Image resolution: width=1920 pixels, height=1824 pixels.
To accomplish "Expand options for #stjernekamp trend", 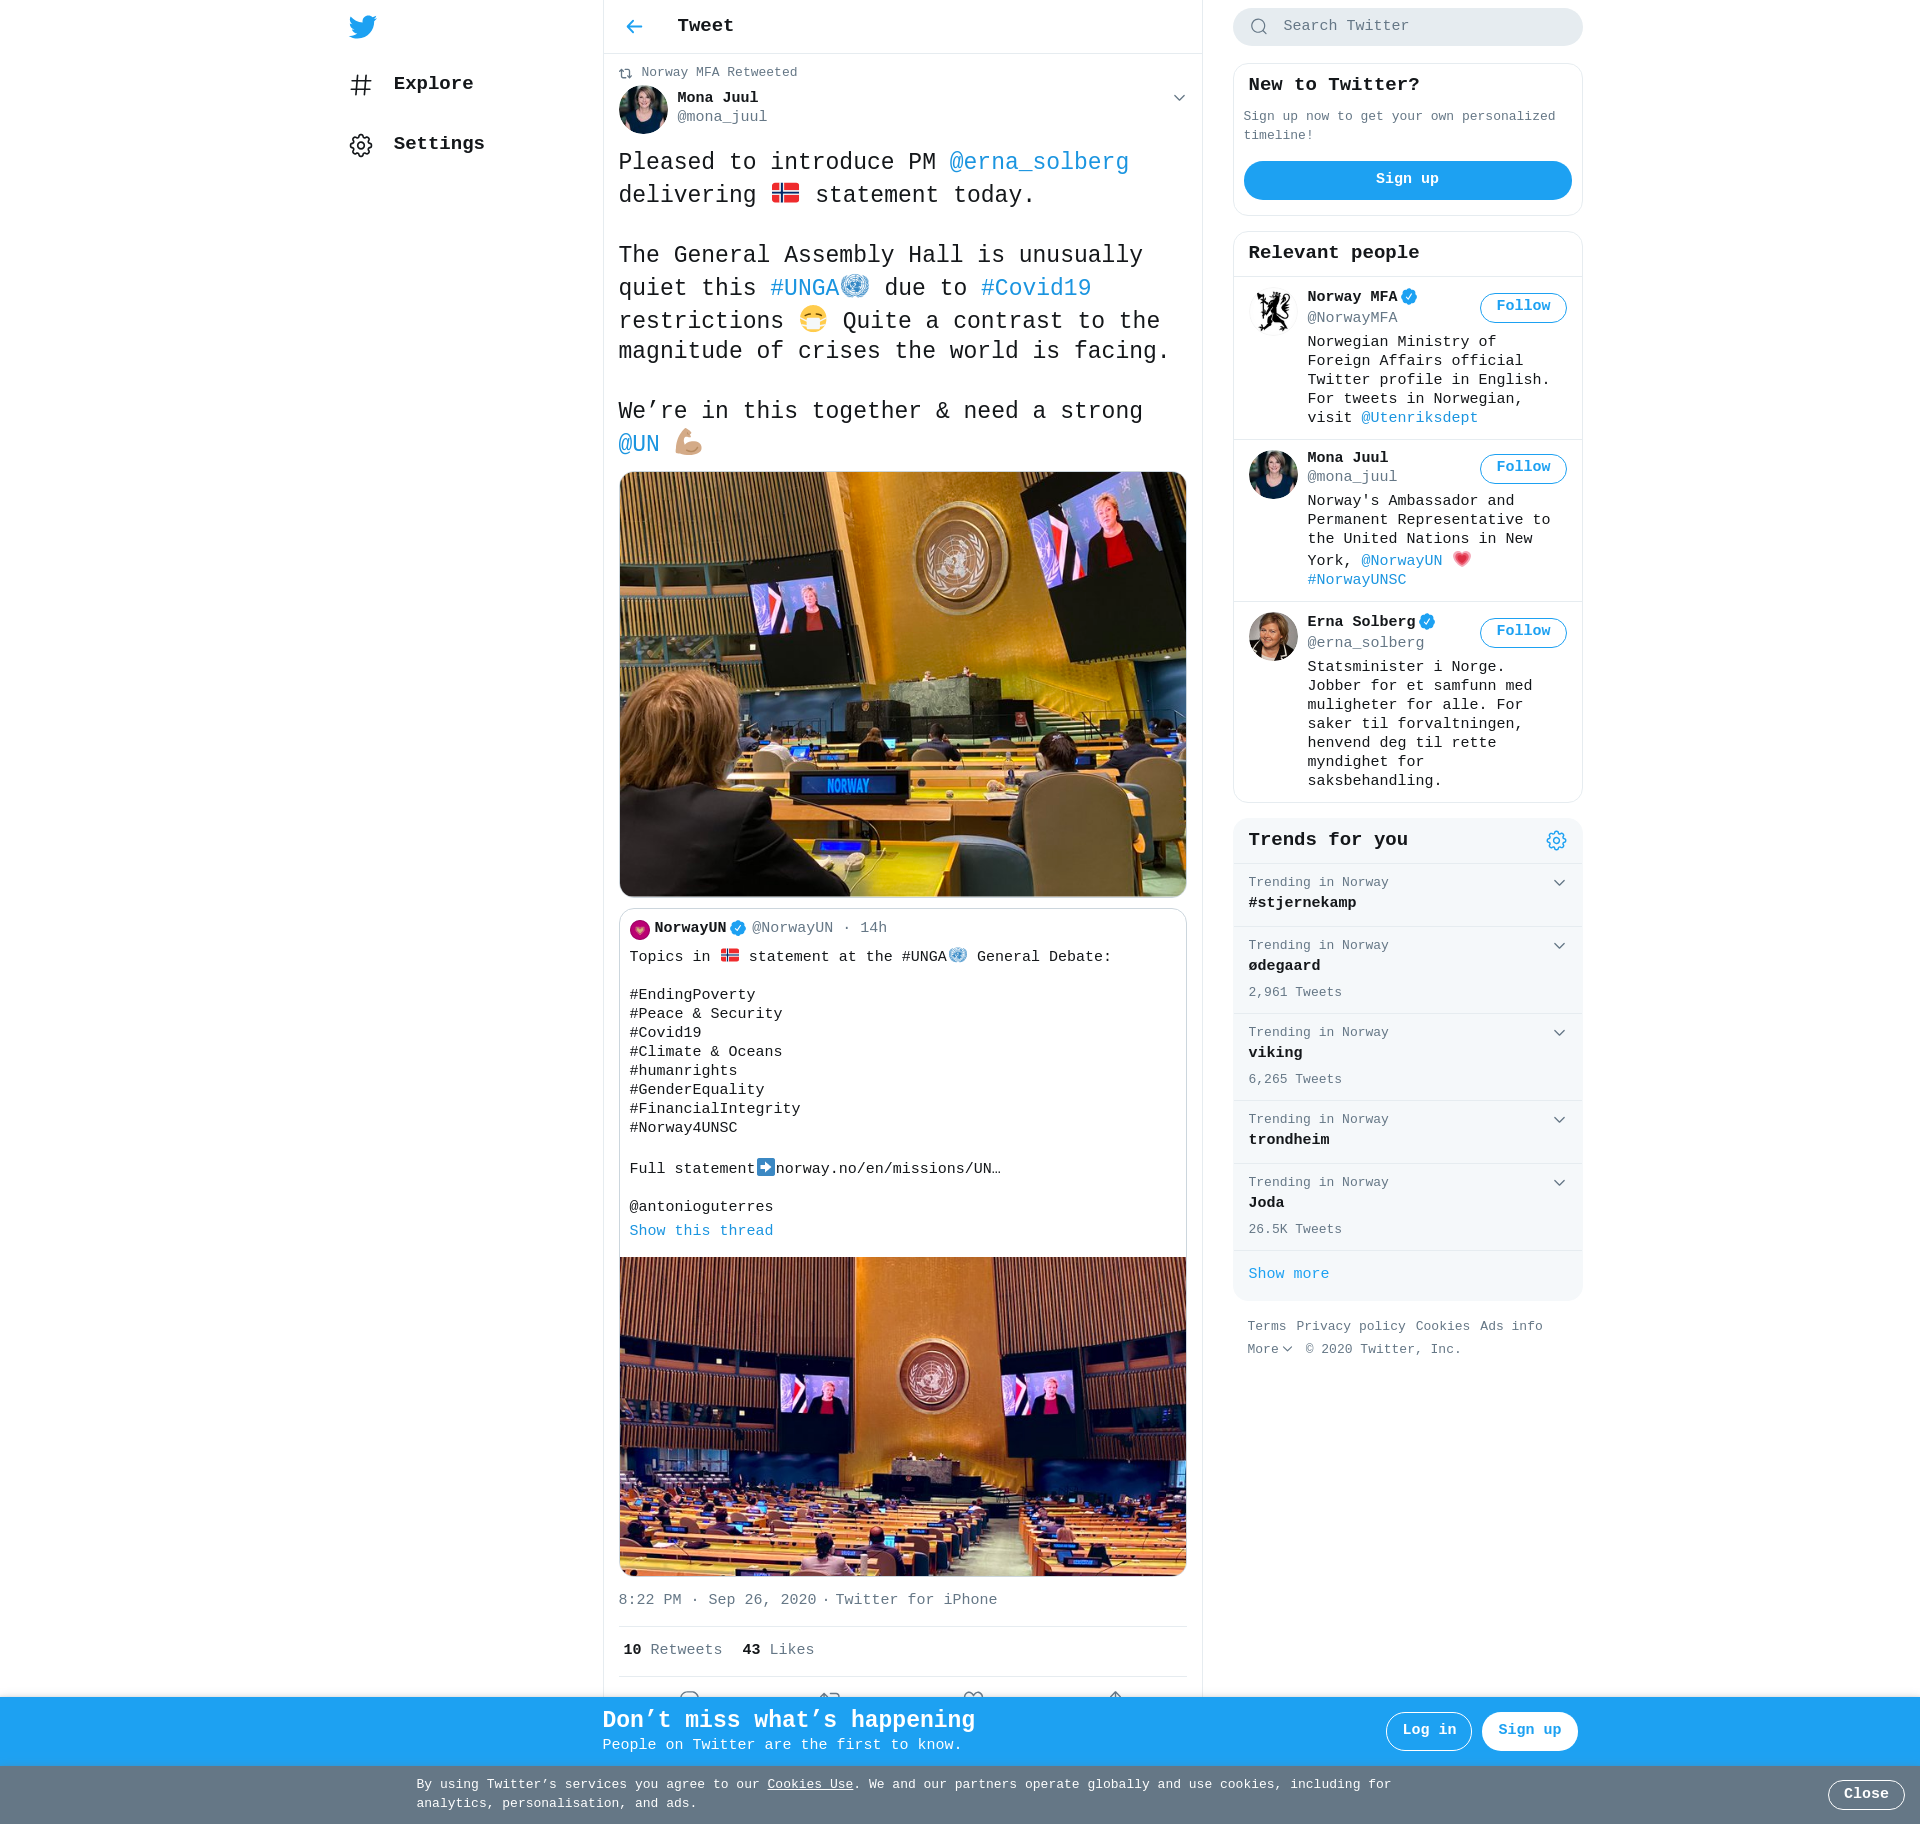I will point(1559,883).
